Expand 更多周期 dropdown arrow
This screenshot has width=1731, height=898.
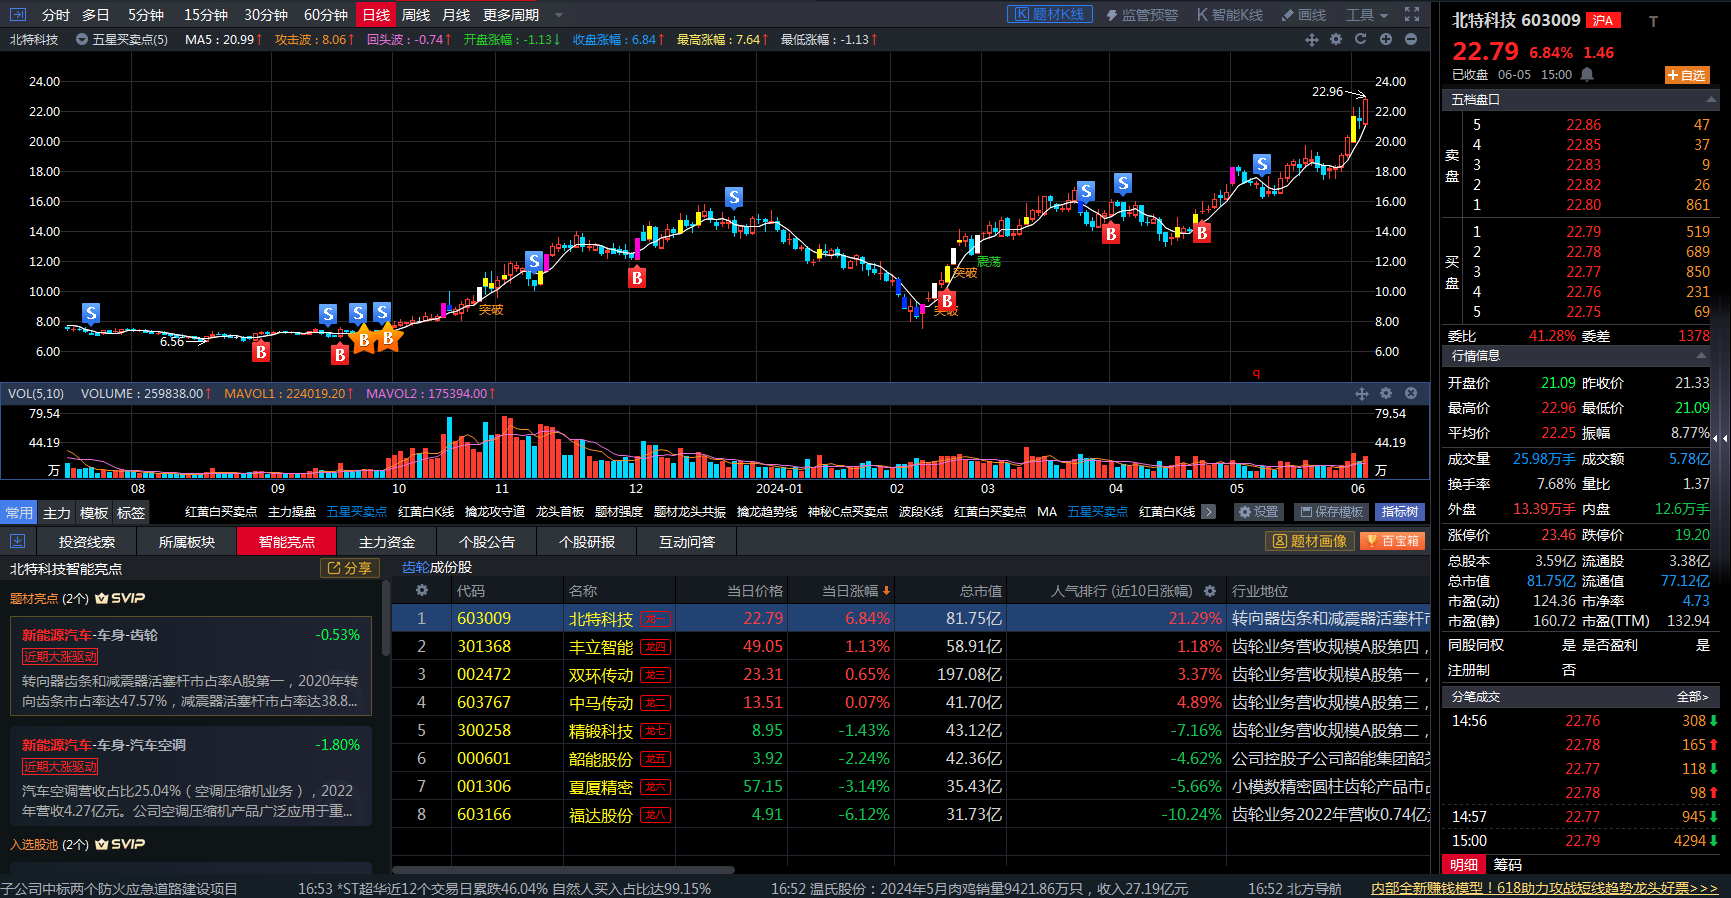pyautogui.click(x=559, y=15)
